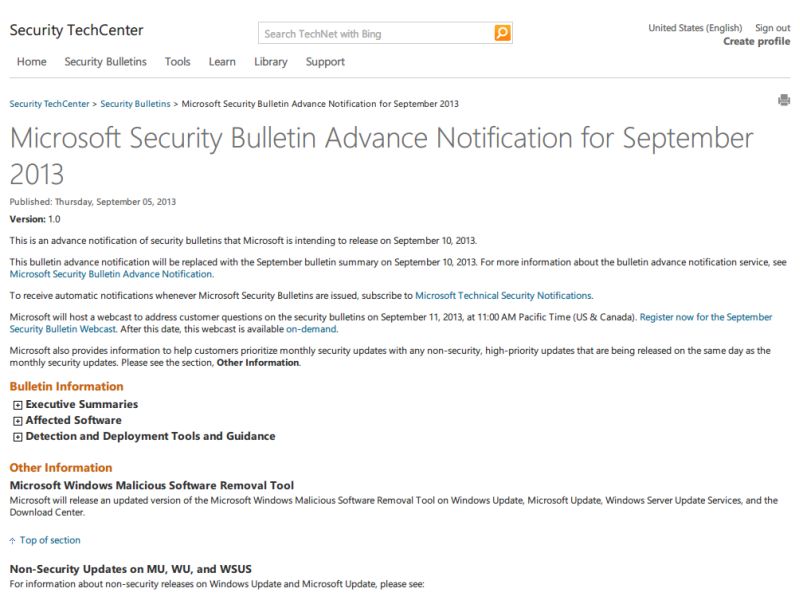Open the Support navigation item

click(325, 62)
